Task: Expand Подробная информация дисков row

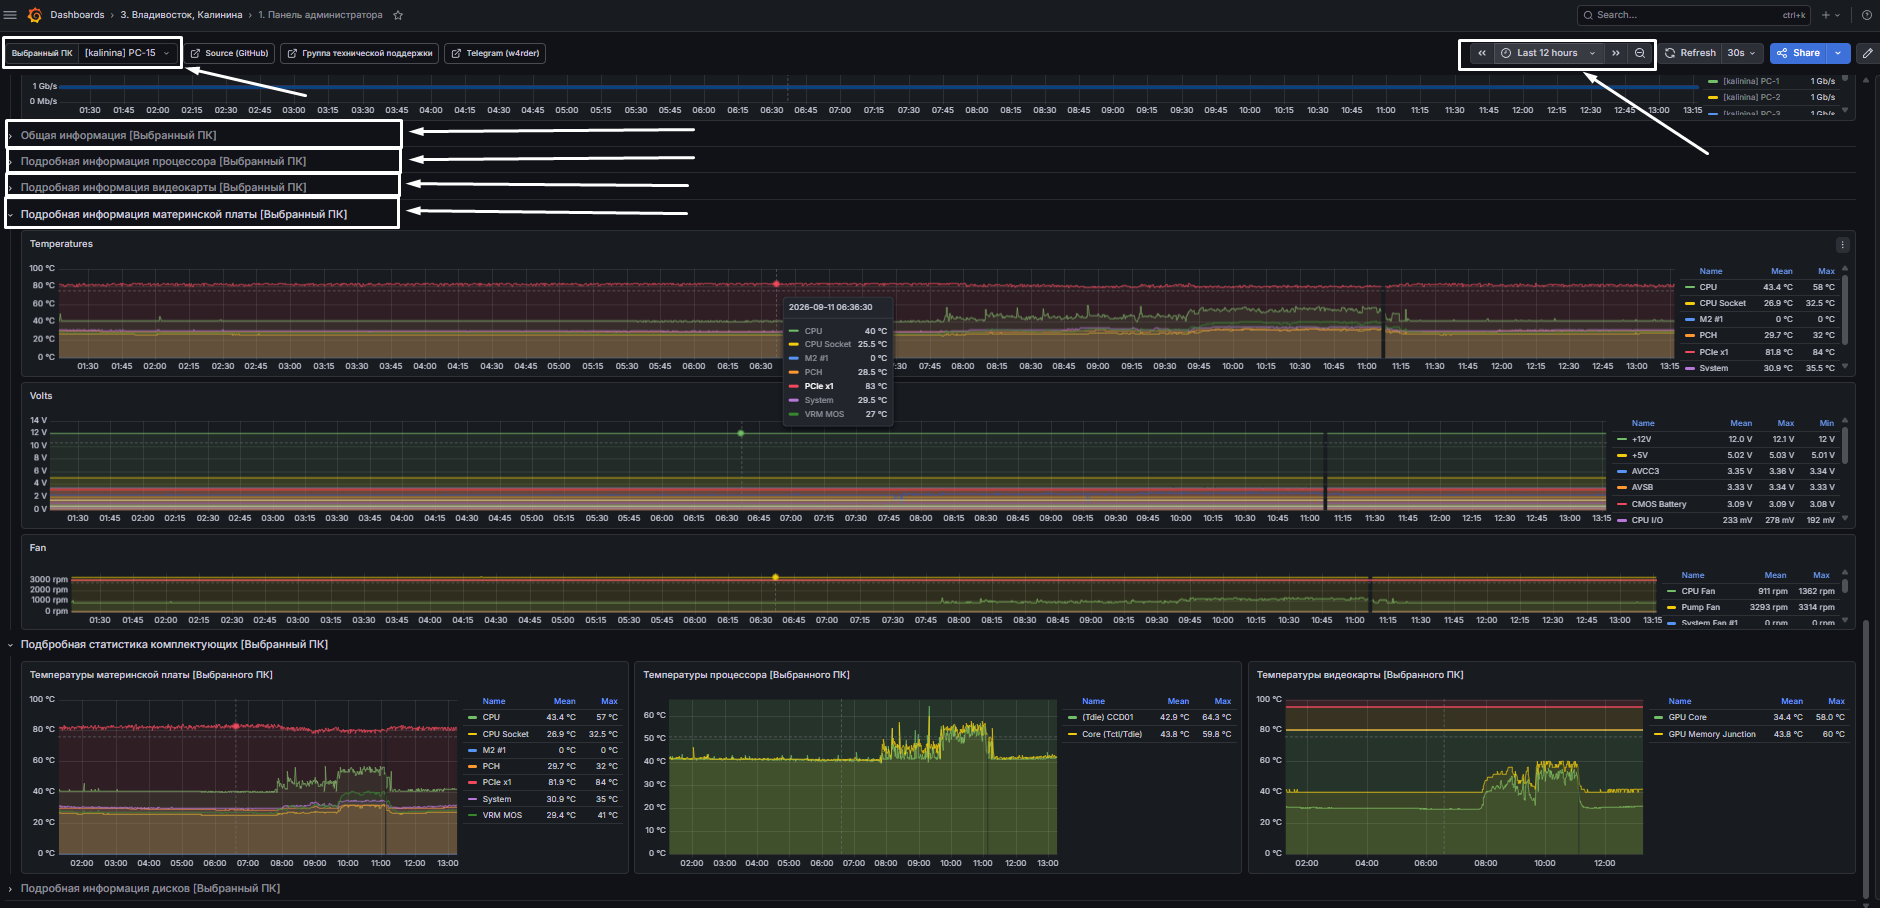Action: (x=150, y=888)
